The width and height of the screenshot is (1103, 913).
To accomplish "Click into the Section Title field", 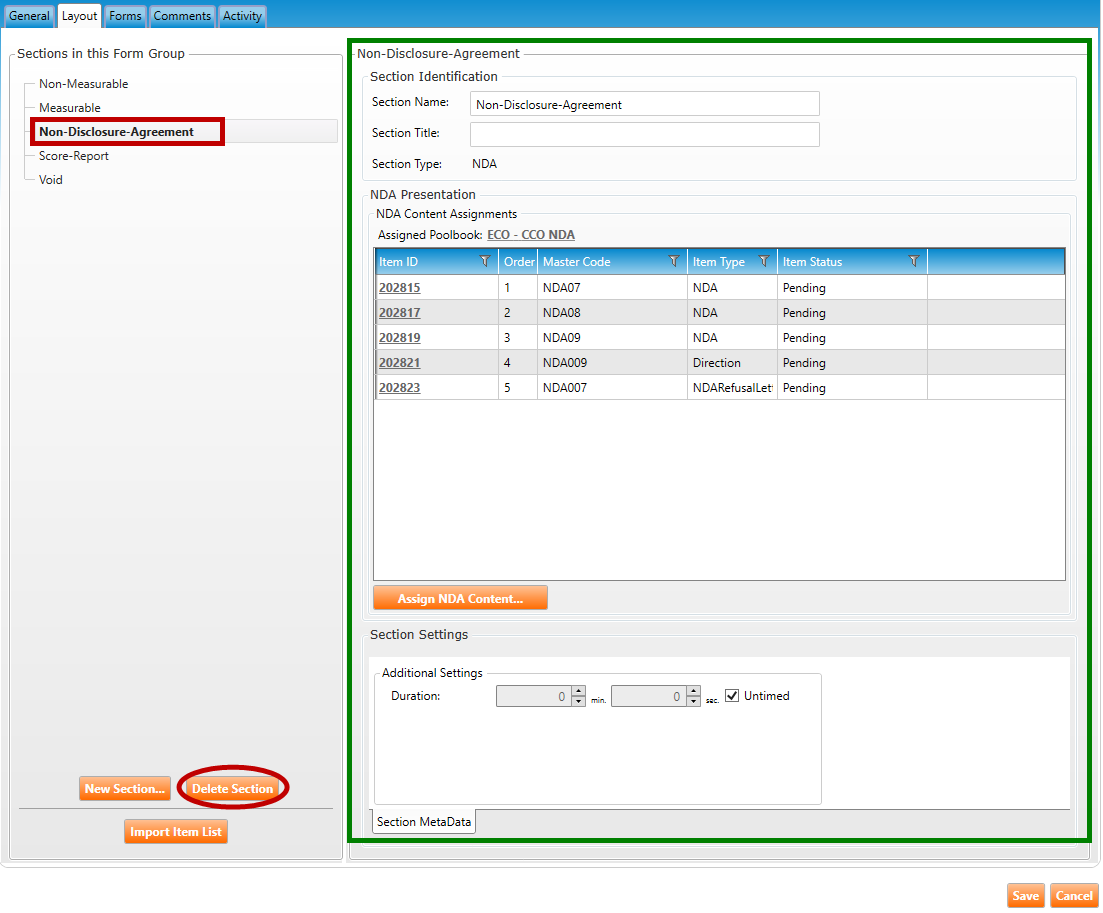I will [644, 134].
